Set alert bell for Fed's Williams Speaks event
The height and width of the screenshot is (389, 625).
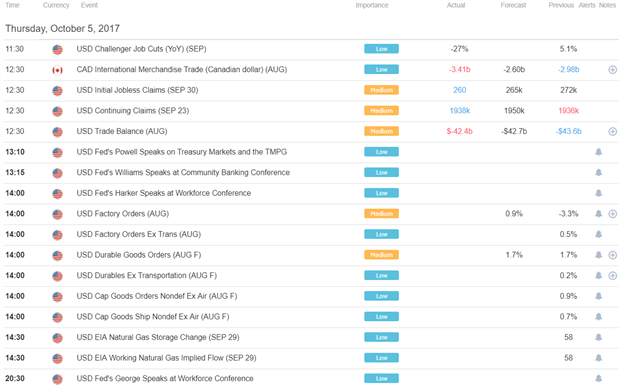pyautogui.click(x=598, y=173)
